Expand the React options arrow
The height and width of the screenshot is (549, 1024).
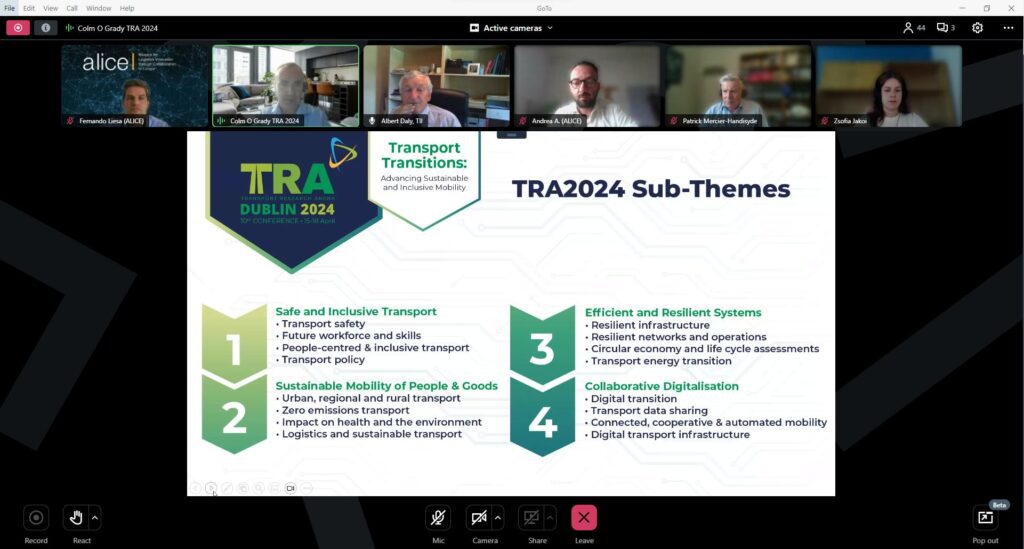(95, 518)
